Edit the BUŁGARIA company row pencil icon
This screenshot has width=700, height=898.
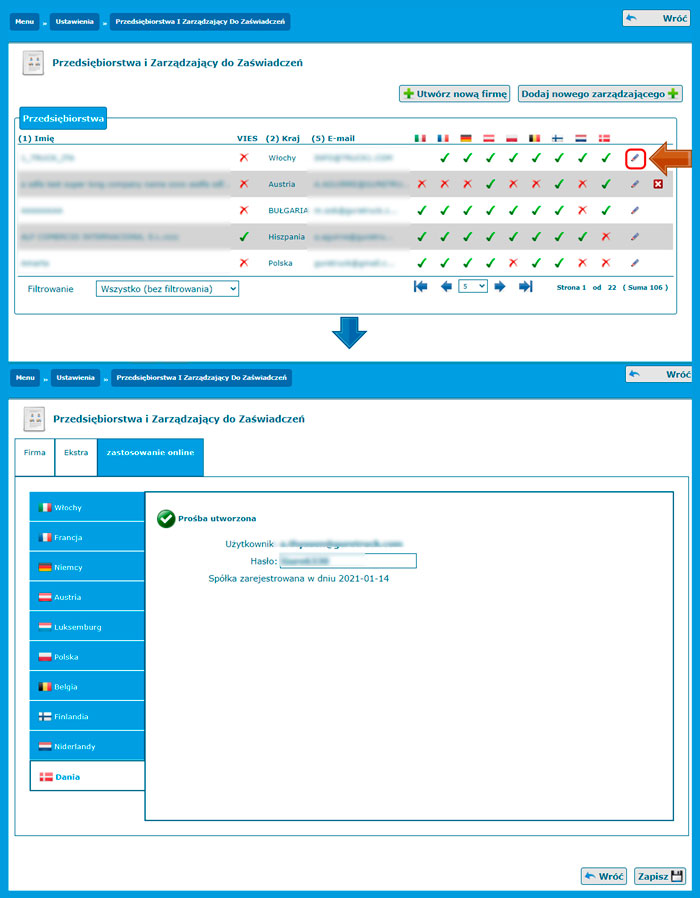(635, 211)
